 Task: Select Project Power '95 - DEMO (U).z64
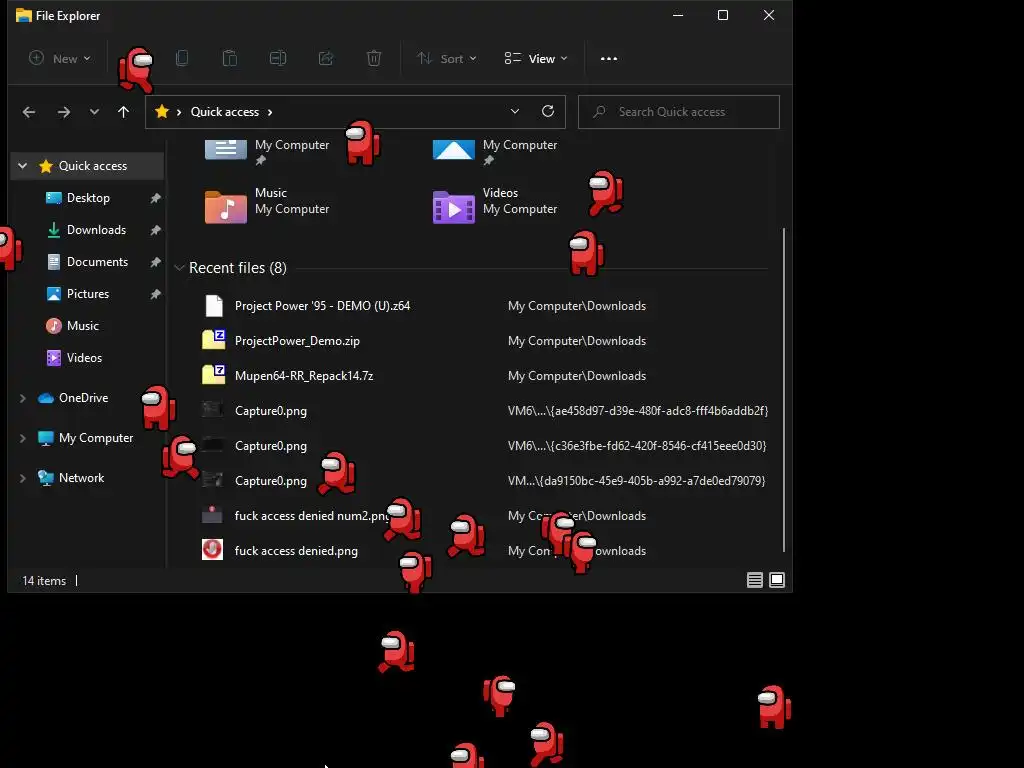(x=323, y=306)
